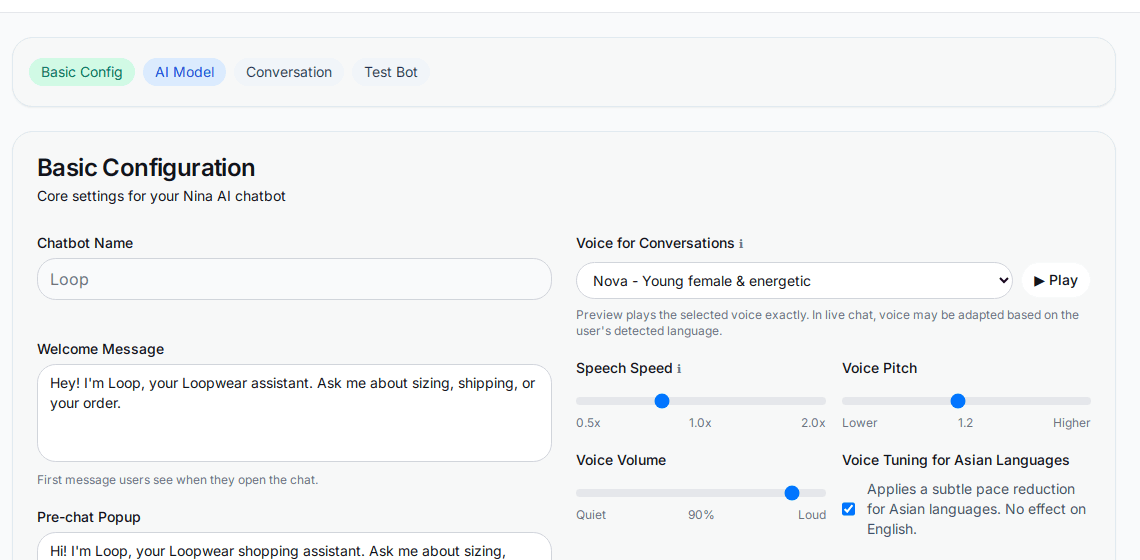
Task: Click the '2.0x' speed label
Action: [x=814, y=423]
